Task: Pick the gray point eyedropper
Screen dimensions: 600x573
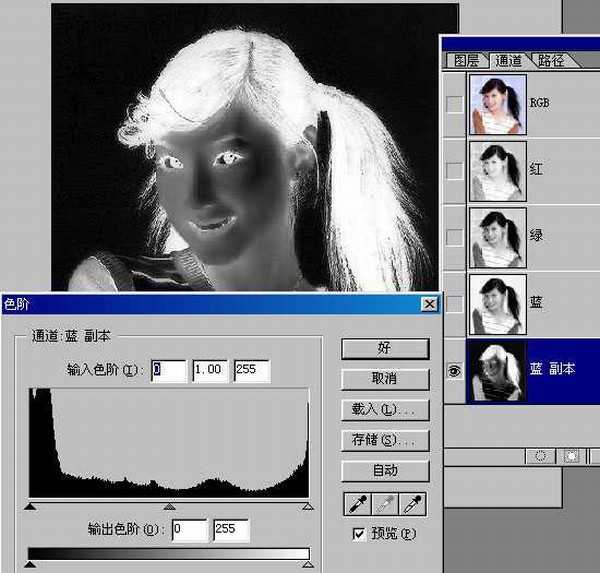Action: 385,503
